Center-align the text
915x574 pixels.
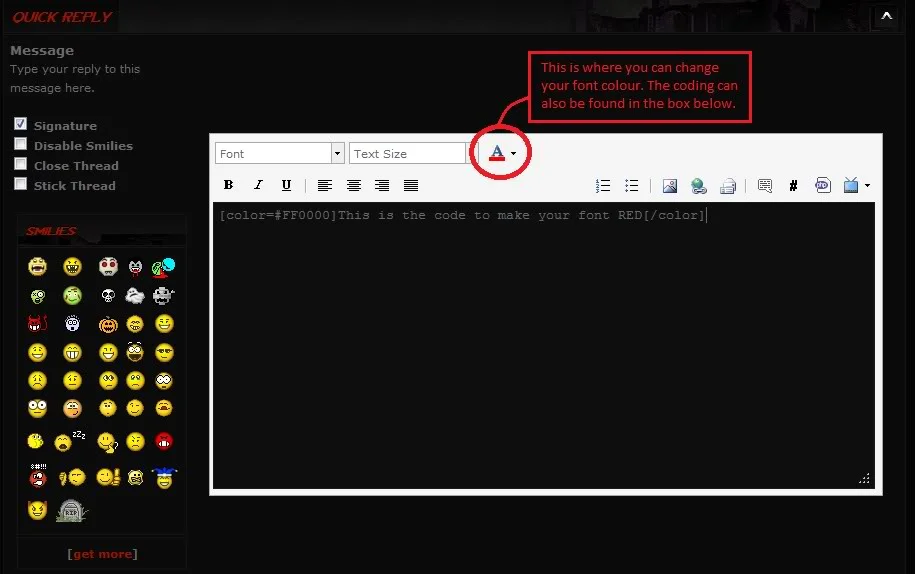354,186
